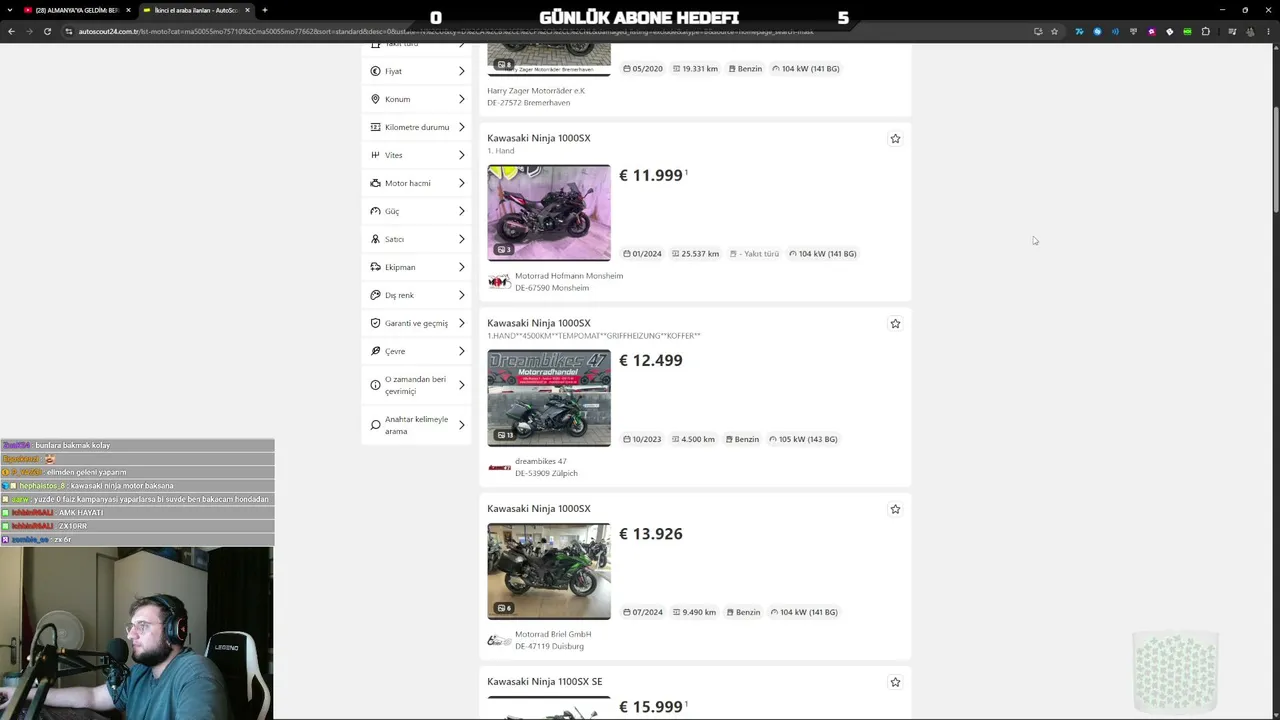Click the Fiyat euro icon in filters
This screenshot has width=1280, height=720.
(375, 71)
